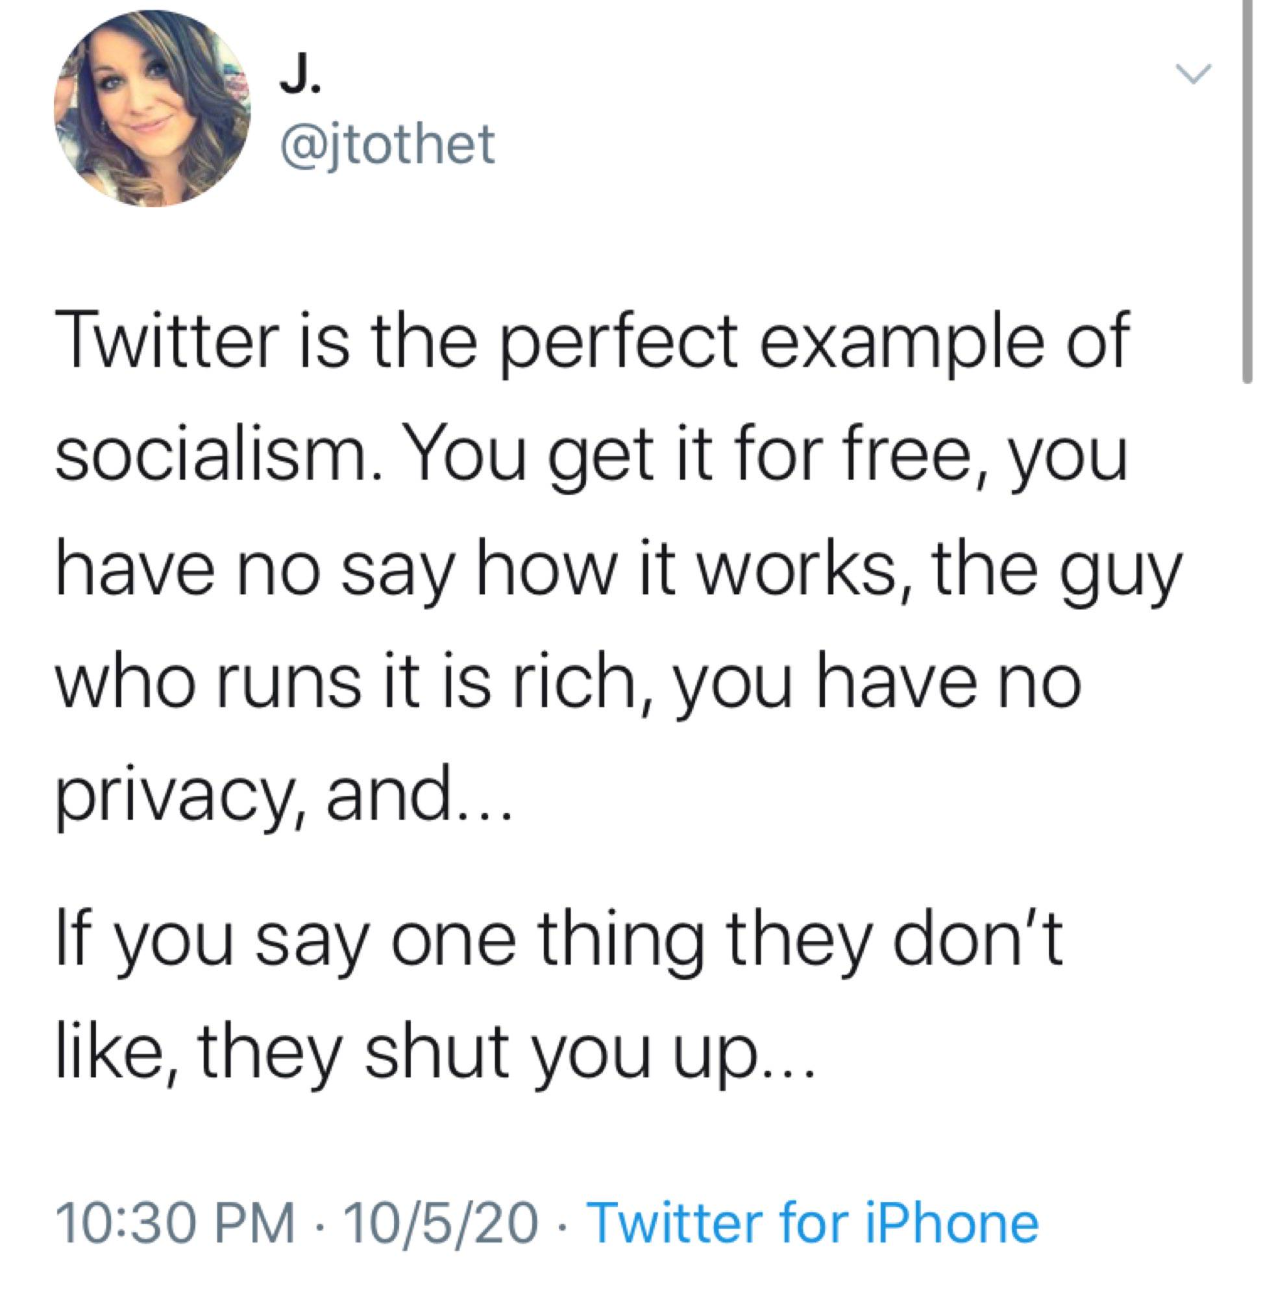The image size is (1263, 1298).
Task: Click the word "free" in the tweet
Action: point(907,456)
